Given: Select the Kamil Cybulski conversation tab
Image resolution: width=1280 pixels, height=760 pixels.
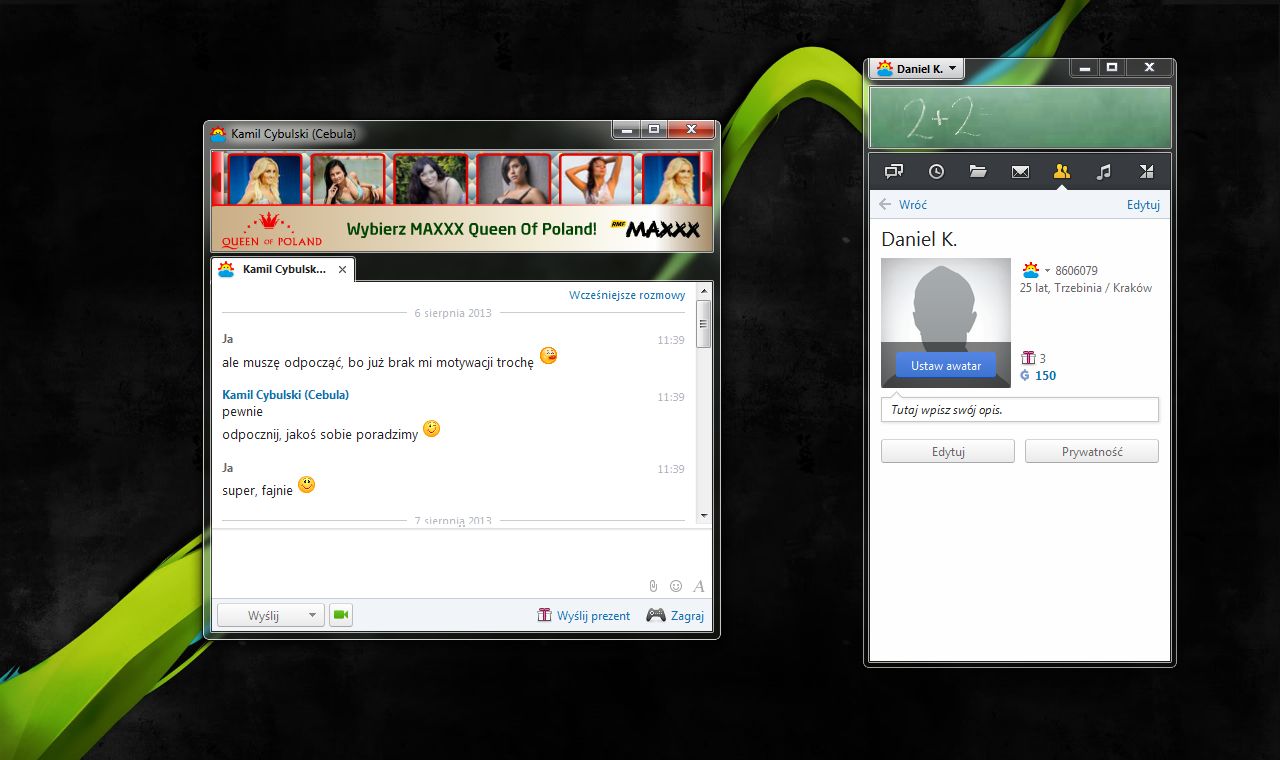Looking at the screenshot, I should 283,270.
